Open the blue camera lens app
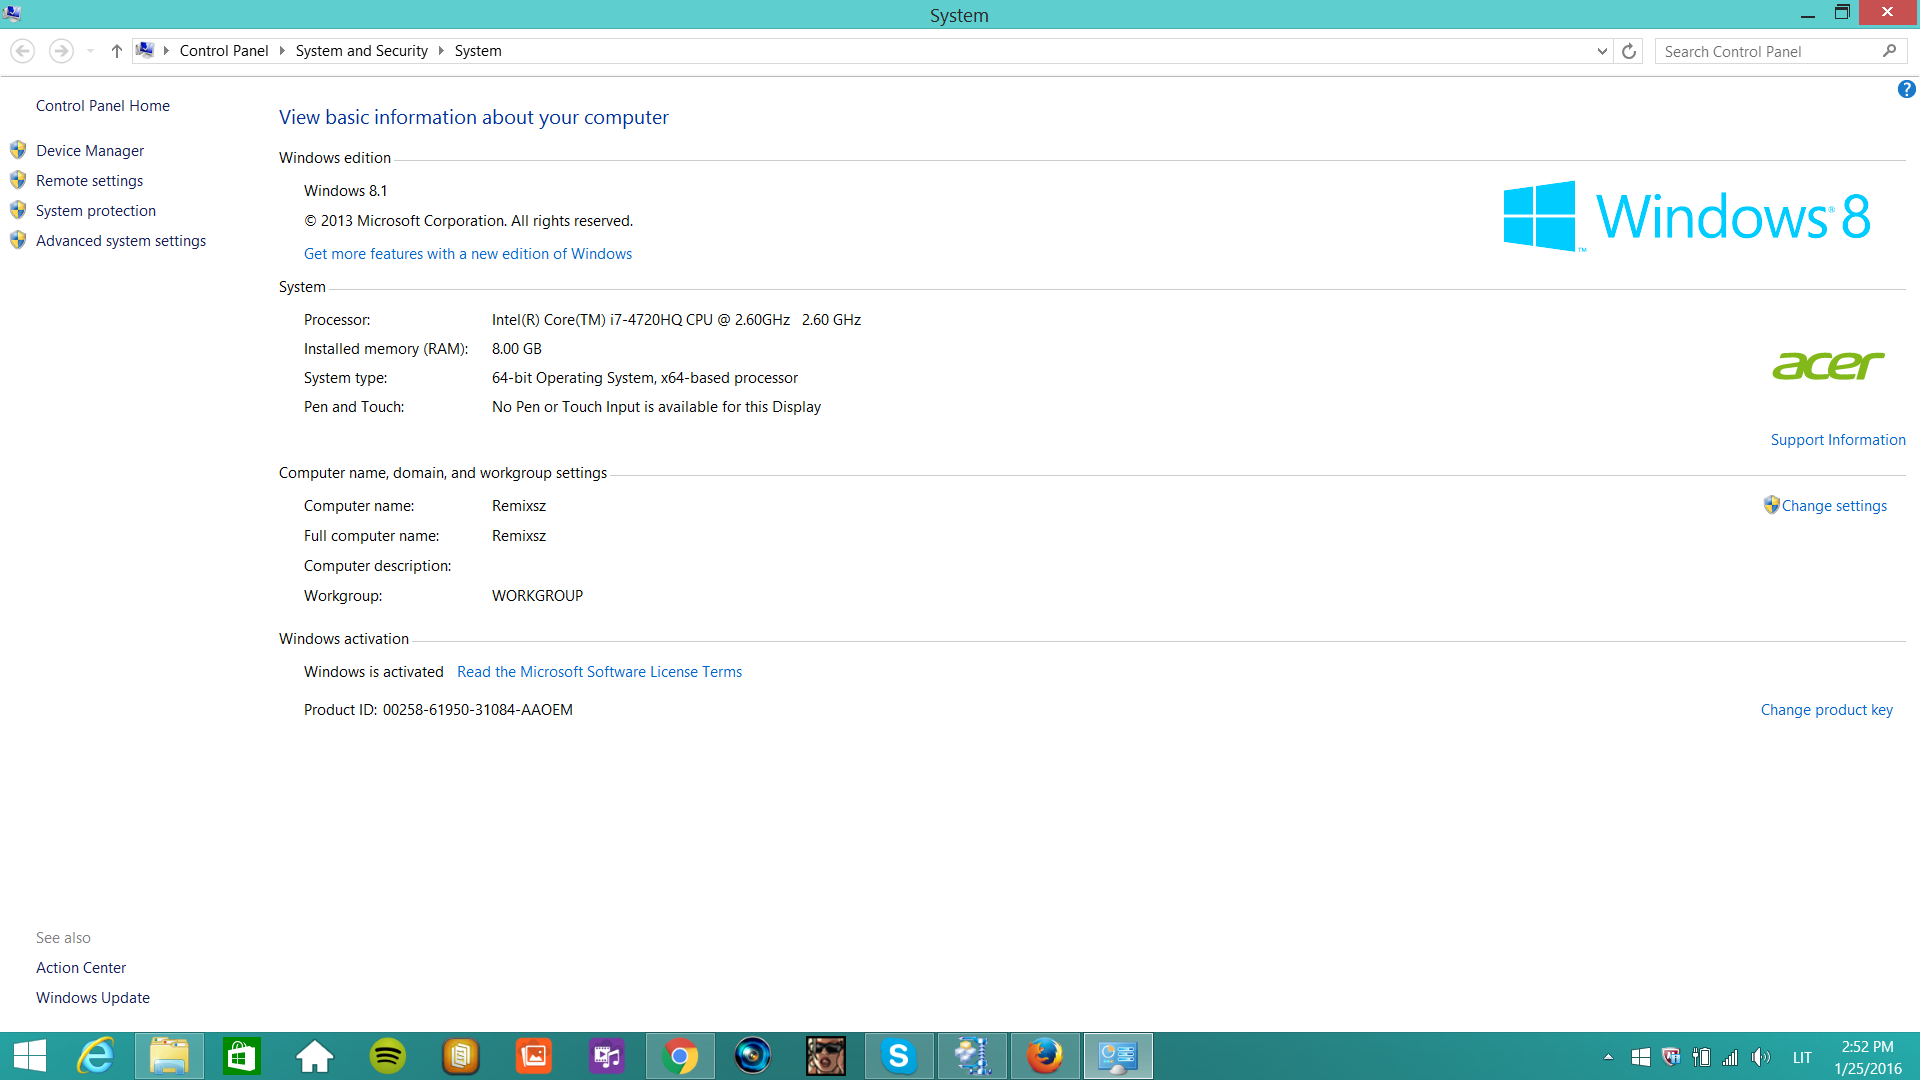 tap(752, 1056)
